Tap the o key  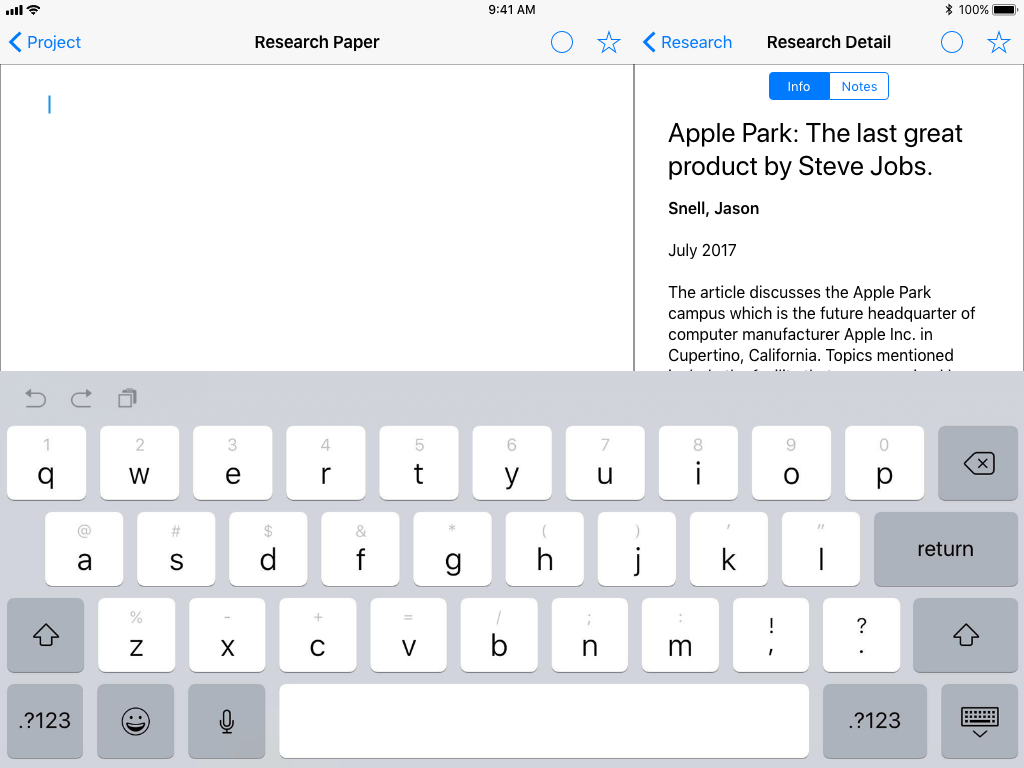791,463
